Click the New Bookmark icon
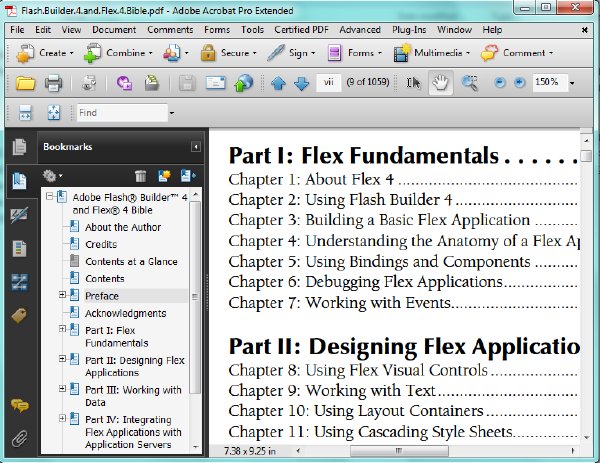This screenshot has height=463, width=600. point(164,176)
